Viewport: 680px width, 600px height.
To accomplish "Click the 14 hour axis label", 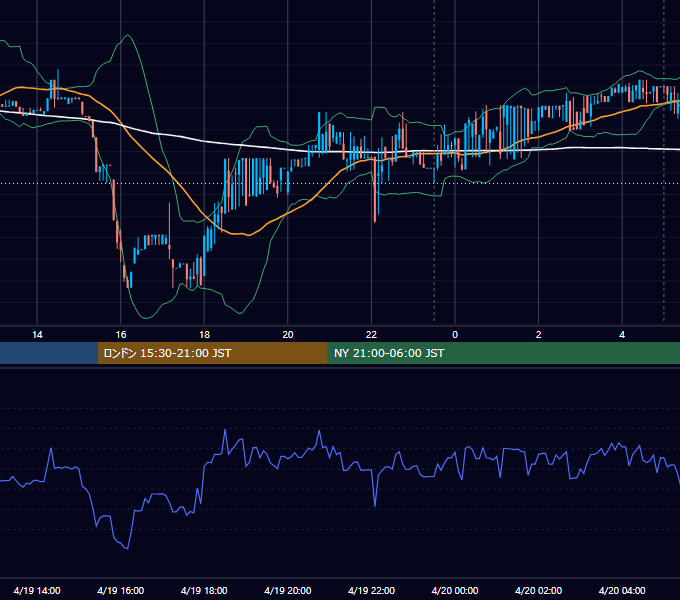I will (x=37, y=335).
